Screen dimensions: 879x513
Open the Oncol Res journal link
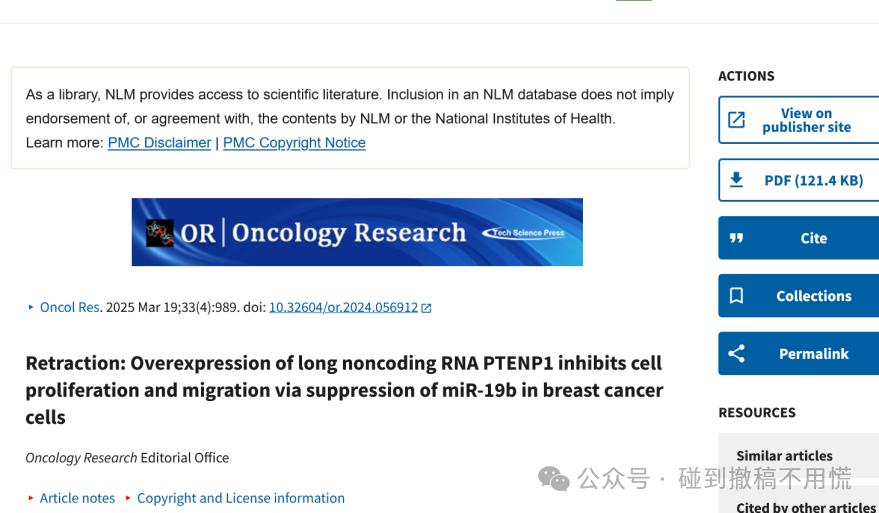click(x=70, y=307)
